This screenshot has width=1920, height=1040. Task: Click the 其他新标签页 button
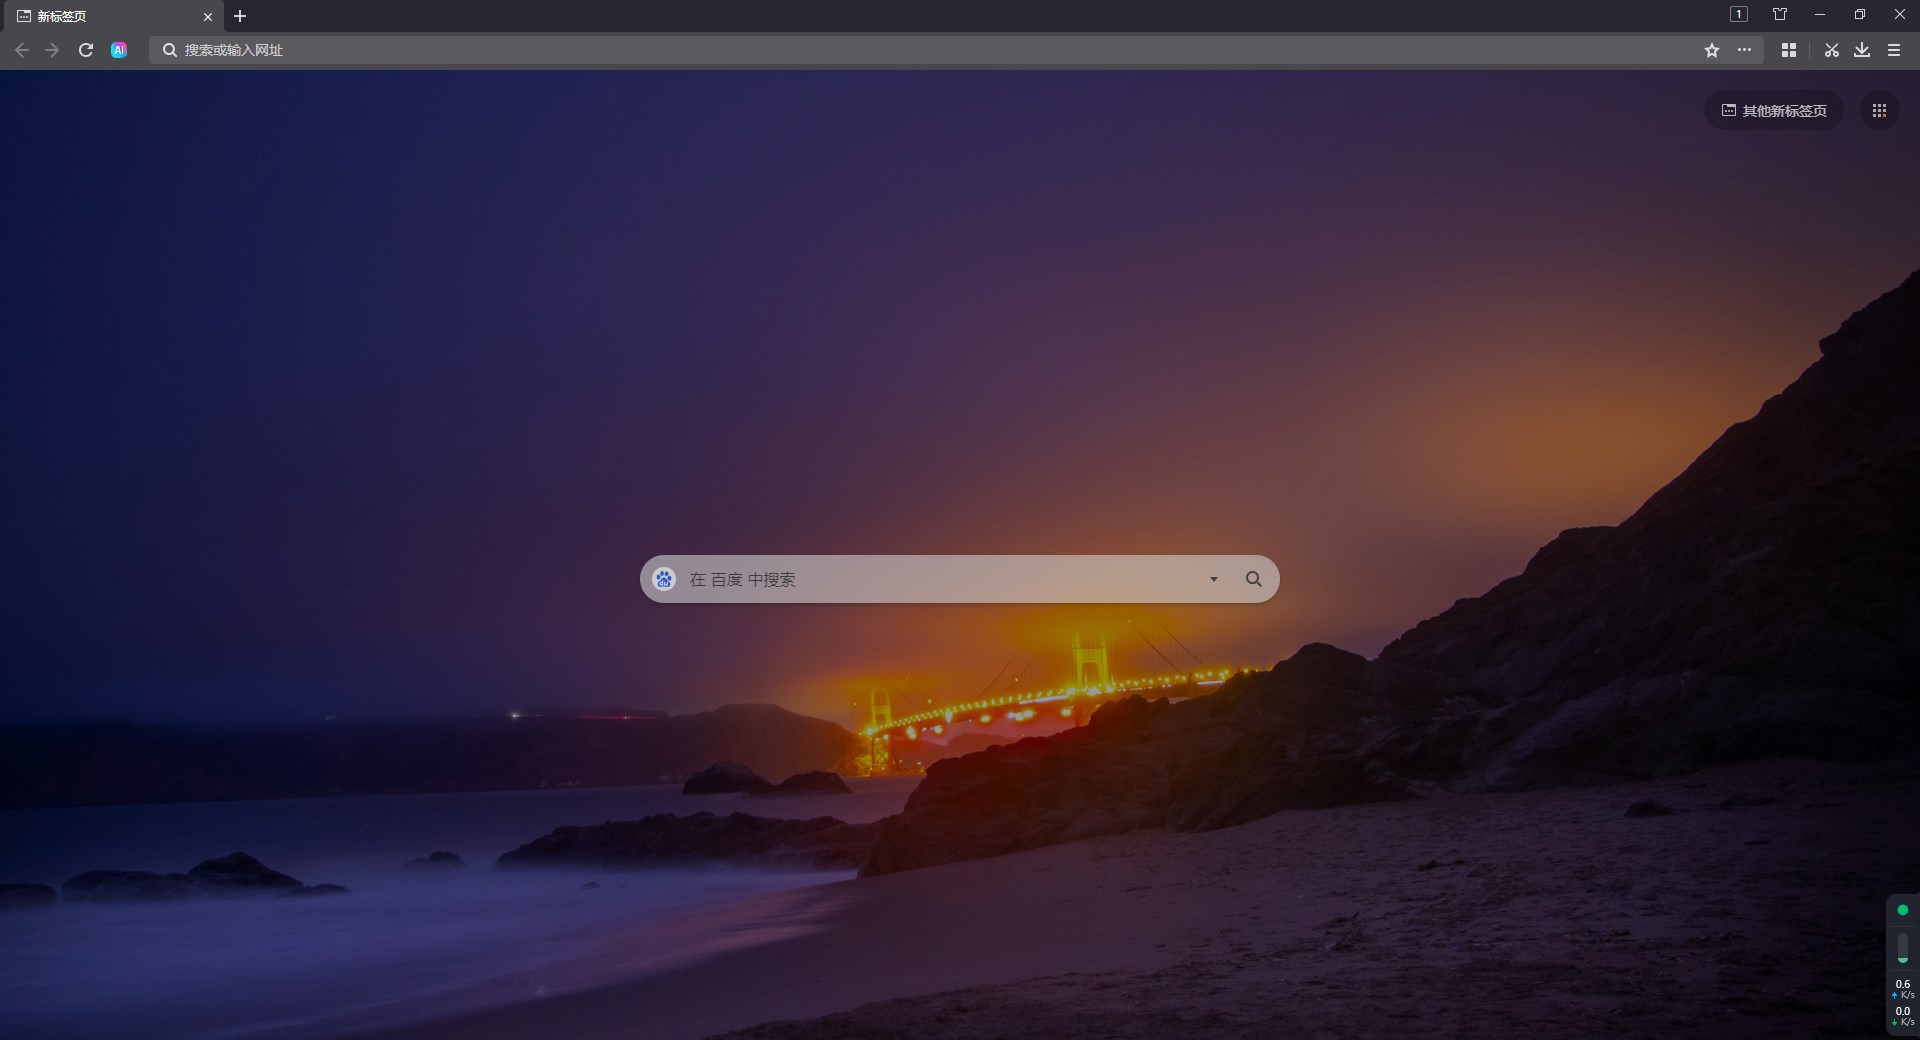pos(1773,111)
